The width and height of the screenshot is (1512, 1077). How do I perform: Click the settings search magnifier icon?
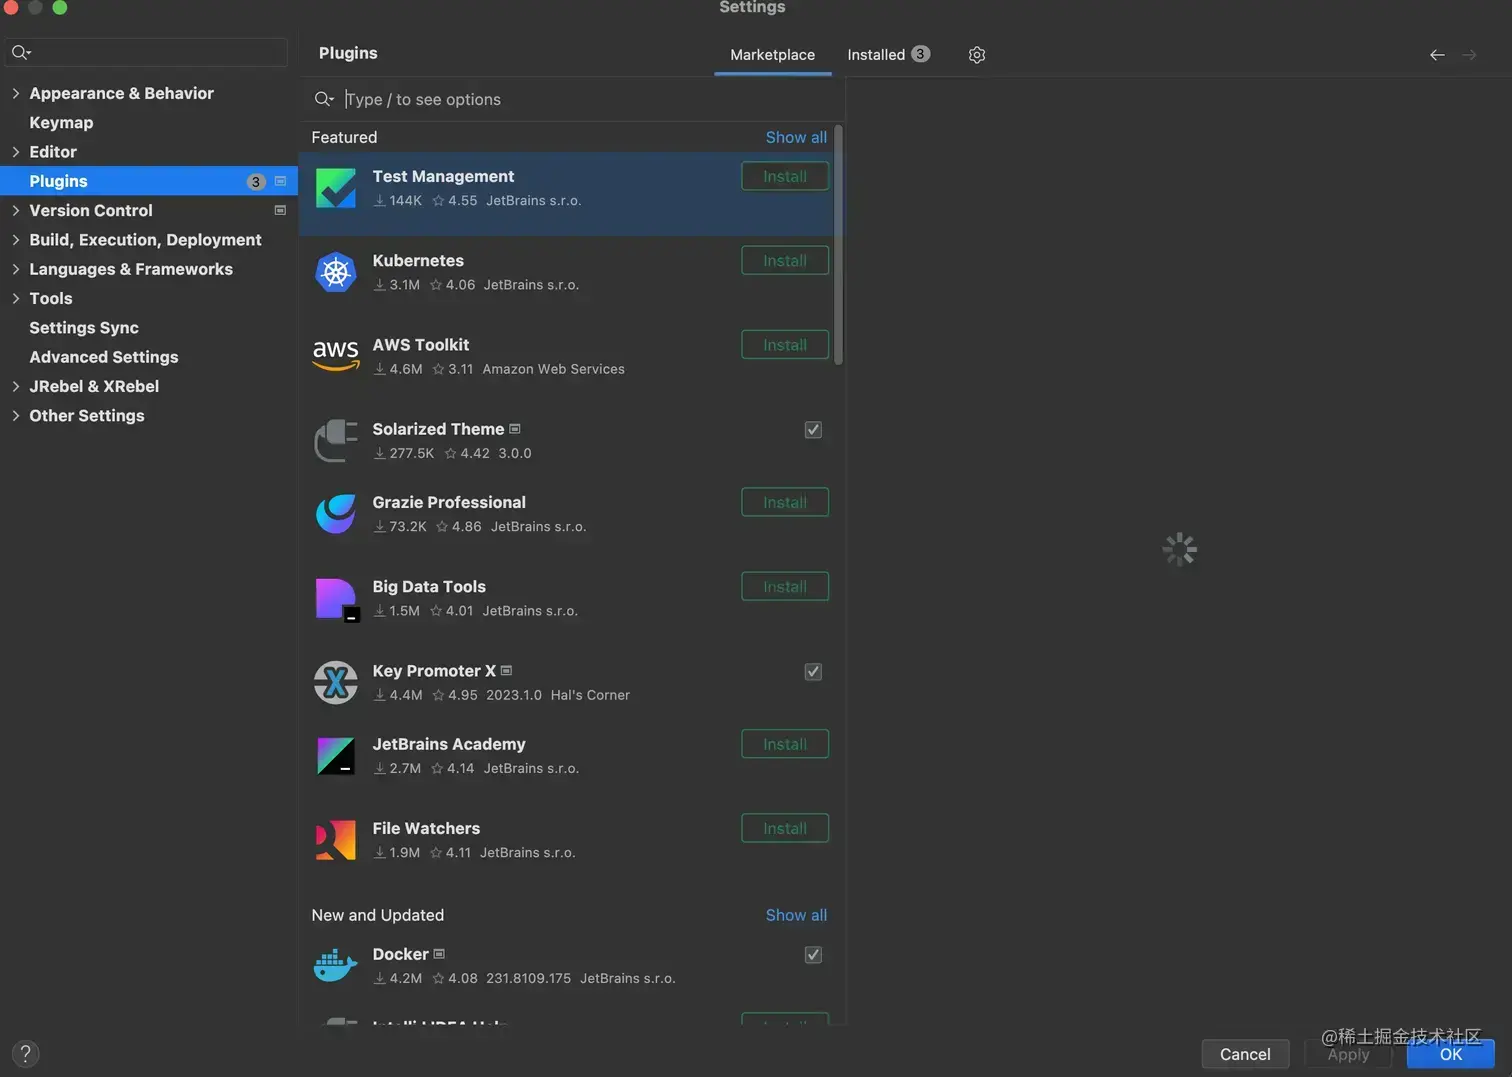[21, 52]
